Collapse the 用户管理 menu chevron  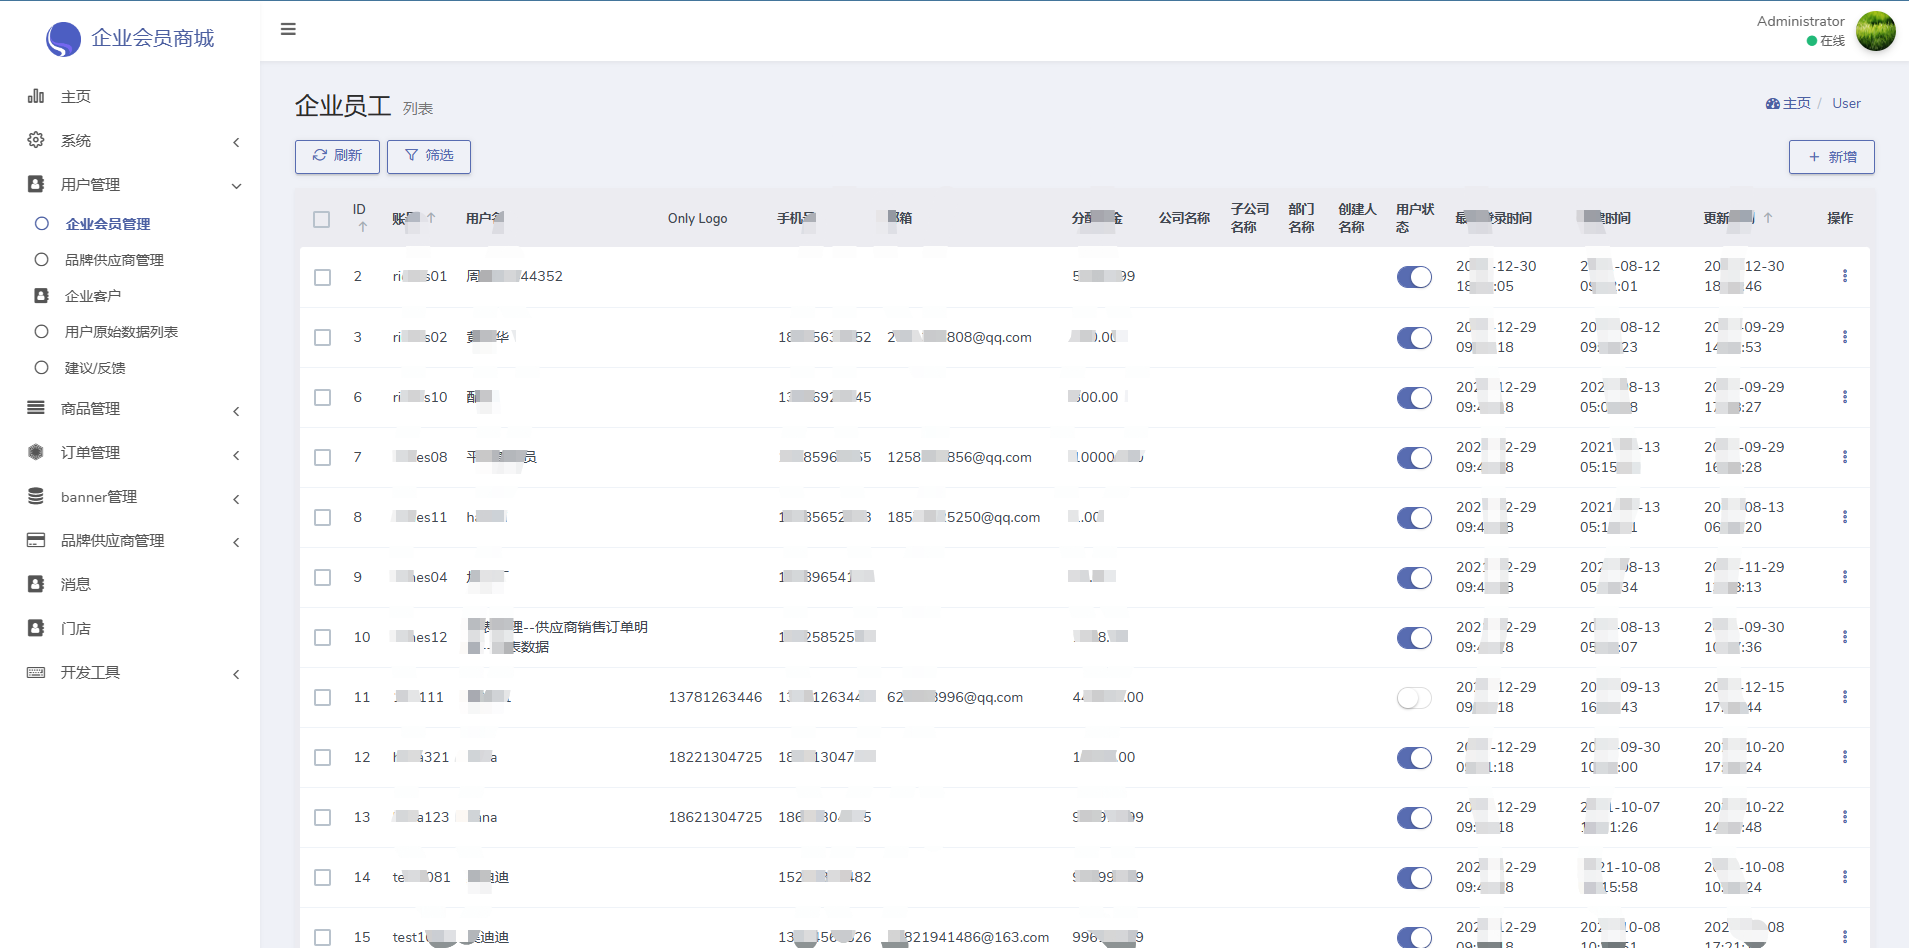pyautogui.click(x=236, y=186)
